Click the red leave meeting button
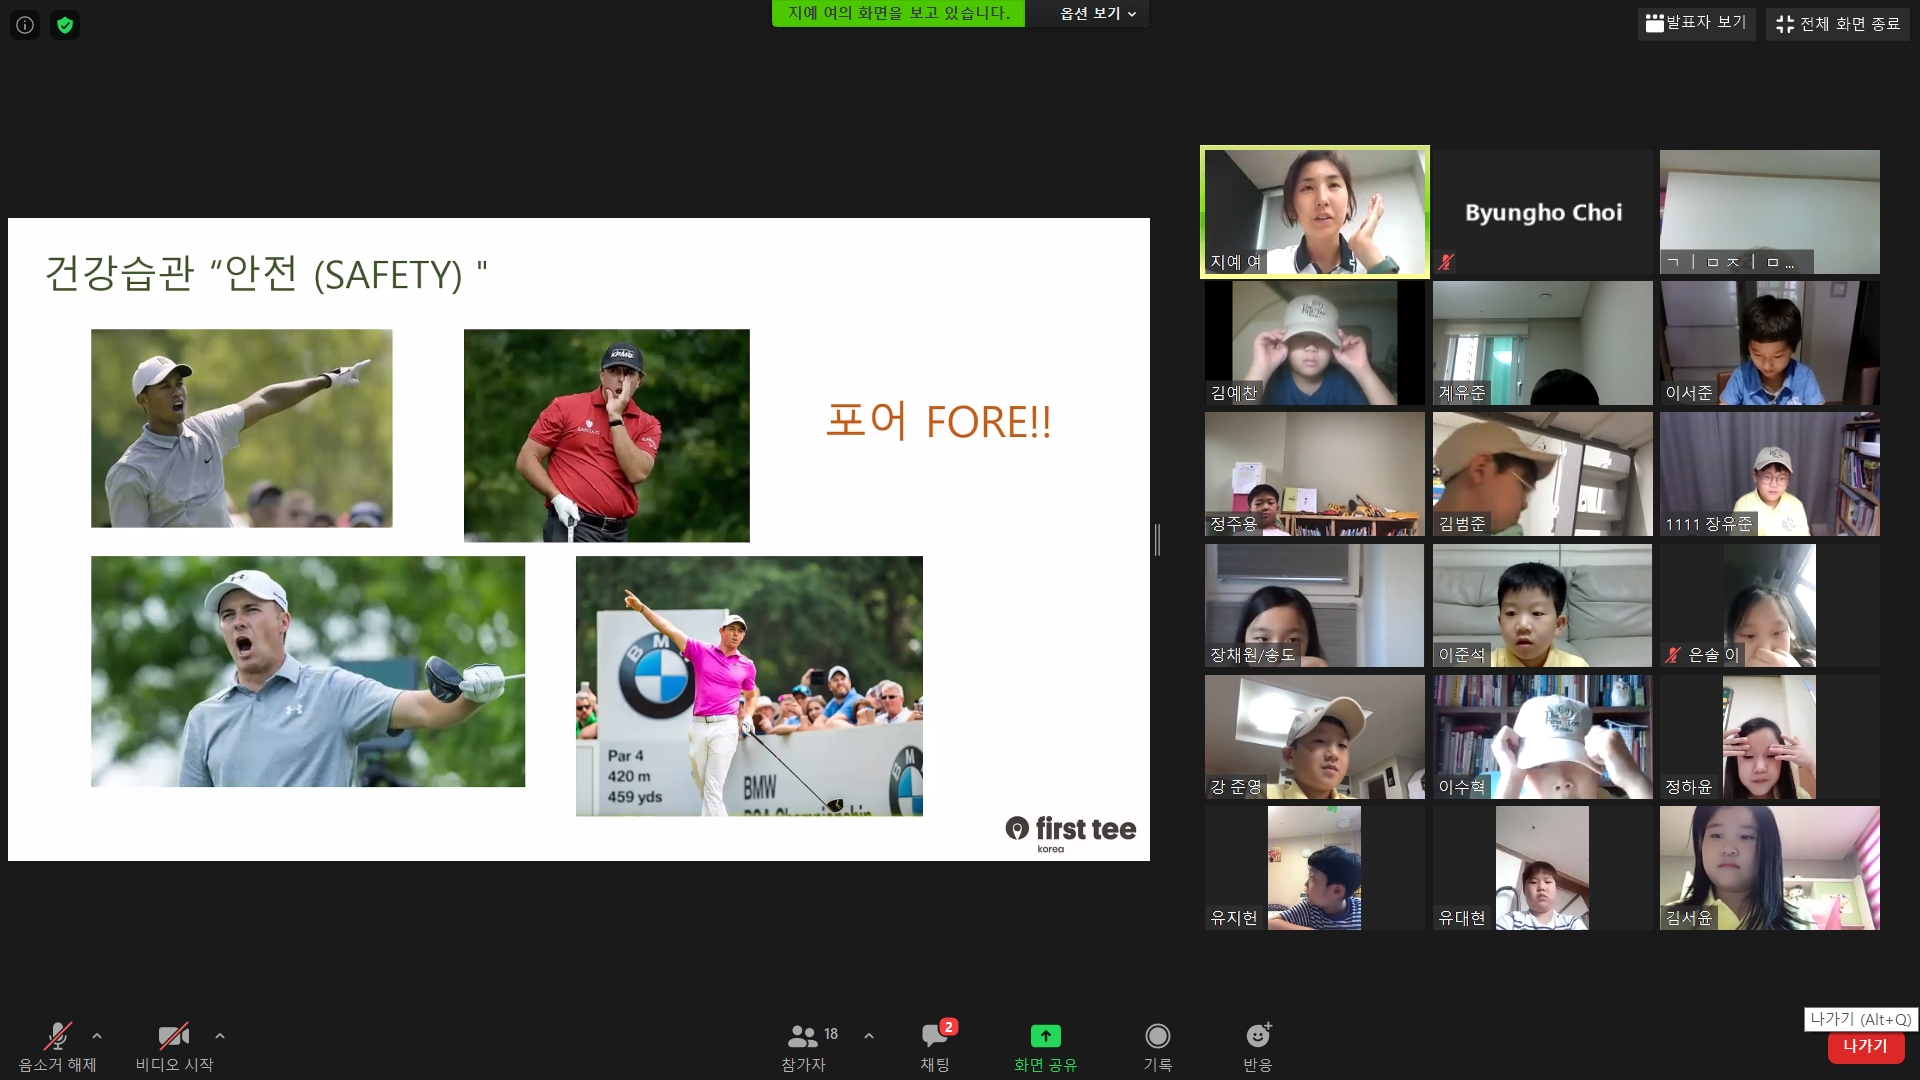Screen dimensions: 1920x1080 click(x=1865, y=1046)
